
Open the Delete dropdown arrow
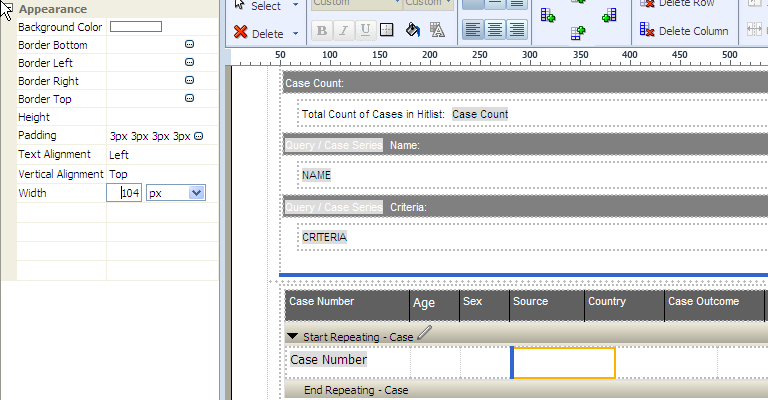(x=295, y=33)
